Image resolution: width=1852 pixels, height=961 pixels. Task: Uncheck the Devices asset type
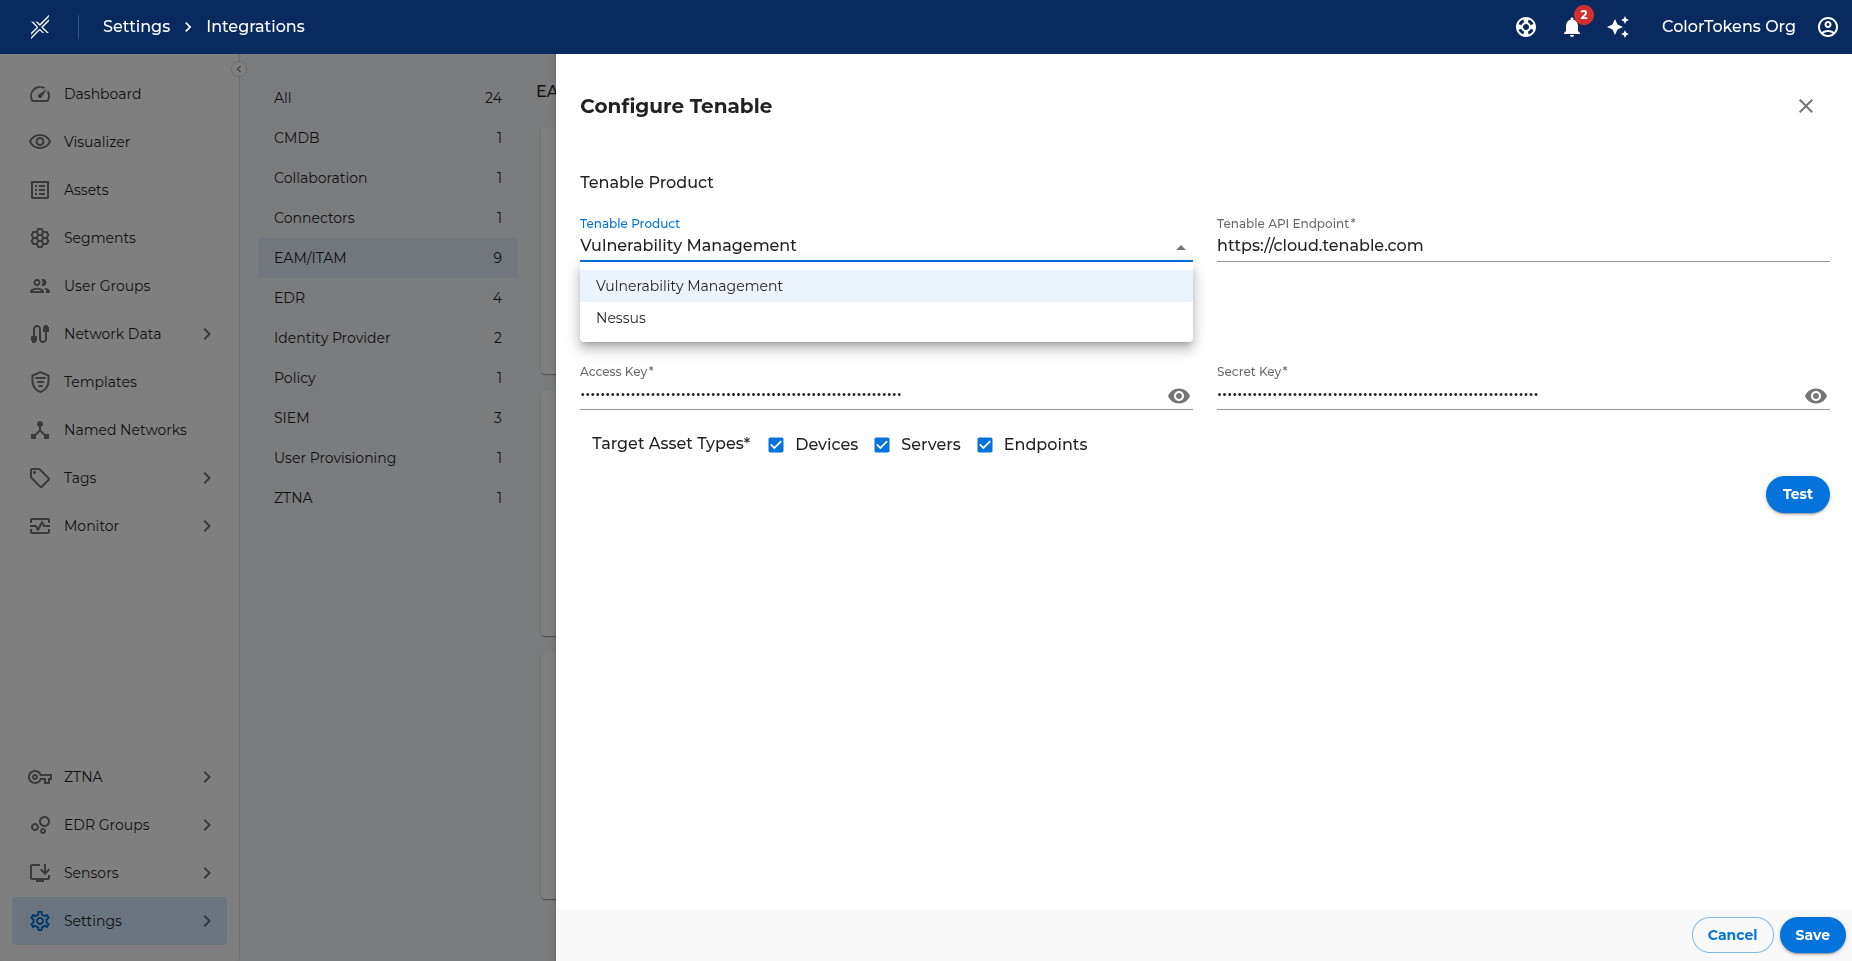(776, 445)
